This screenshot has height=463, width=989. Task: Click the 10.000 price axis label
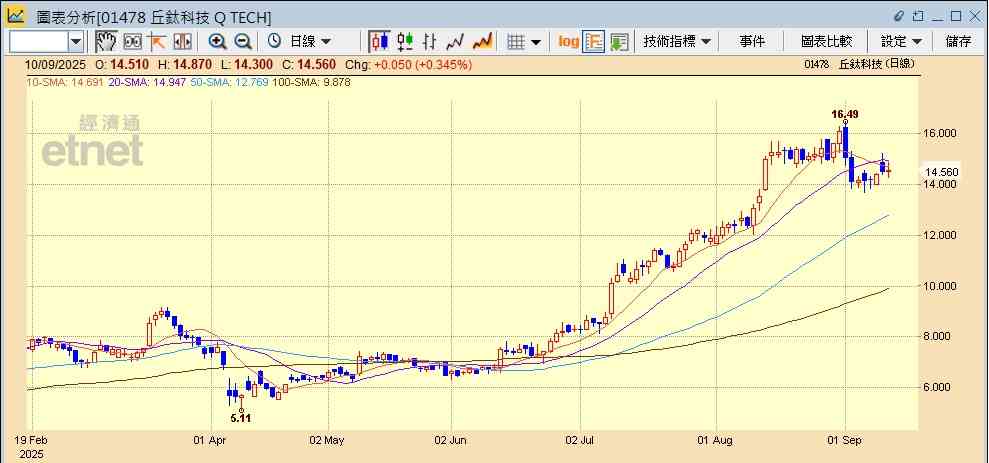[942, 286]
